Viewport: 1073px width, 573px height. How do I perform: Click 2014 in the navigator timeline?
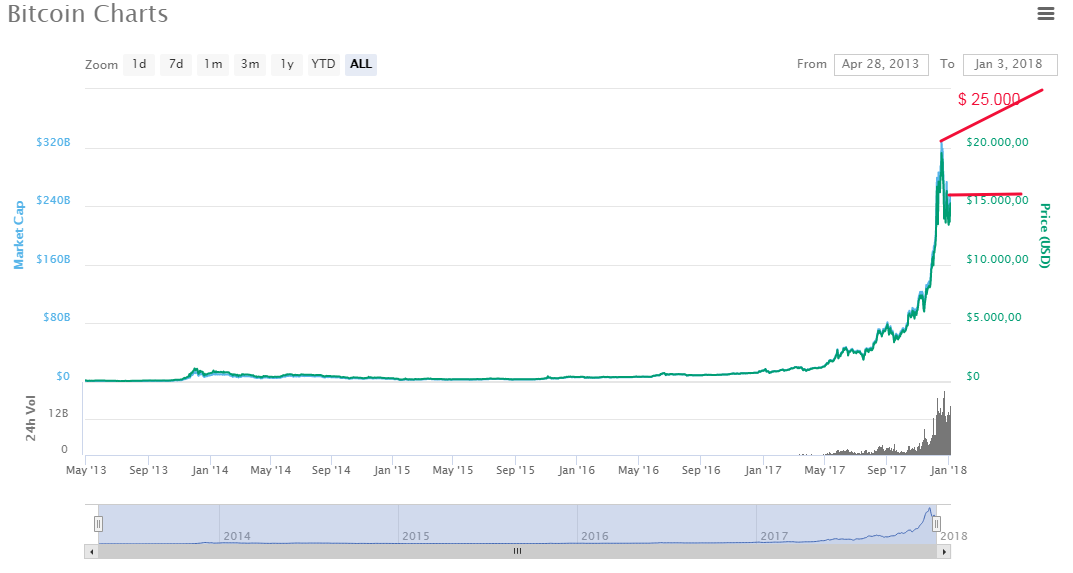(237, 536)
